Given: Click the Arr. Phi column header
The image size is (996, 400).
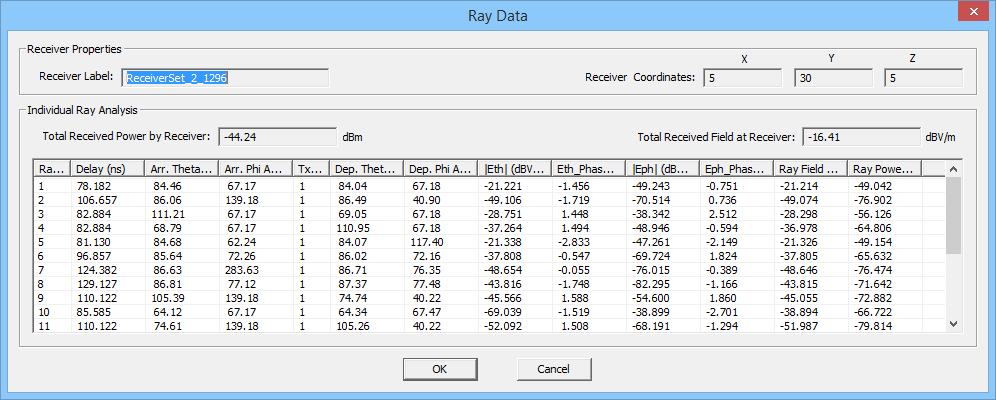Looking at the screenshot, I should 256,169.
